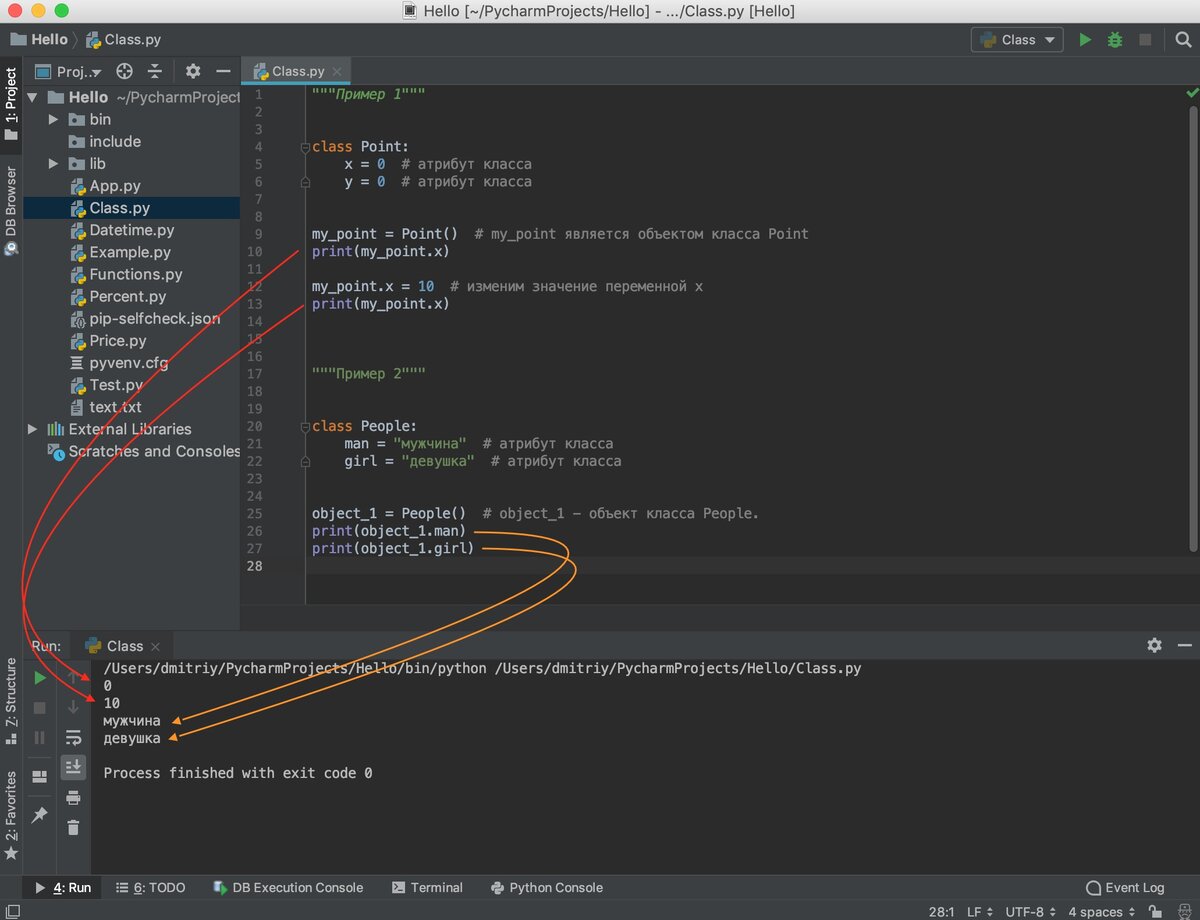Click the Run panel stop icon
The width and height of the screenshot is (1200, 920).
pos(40,707)
